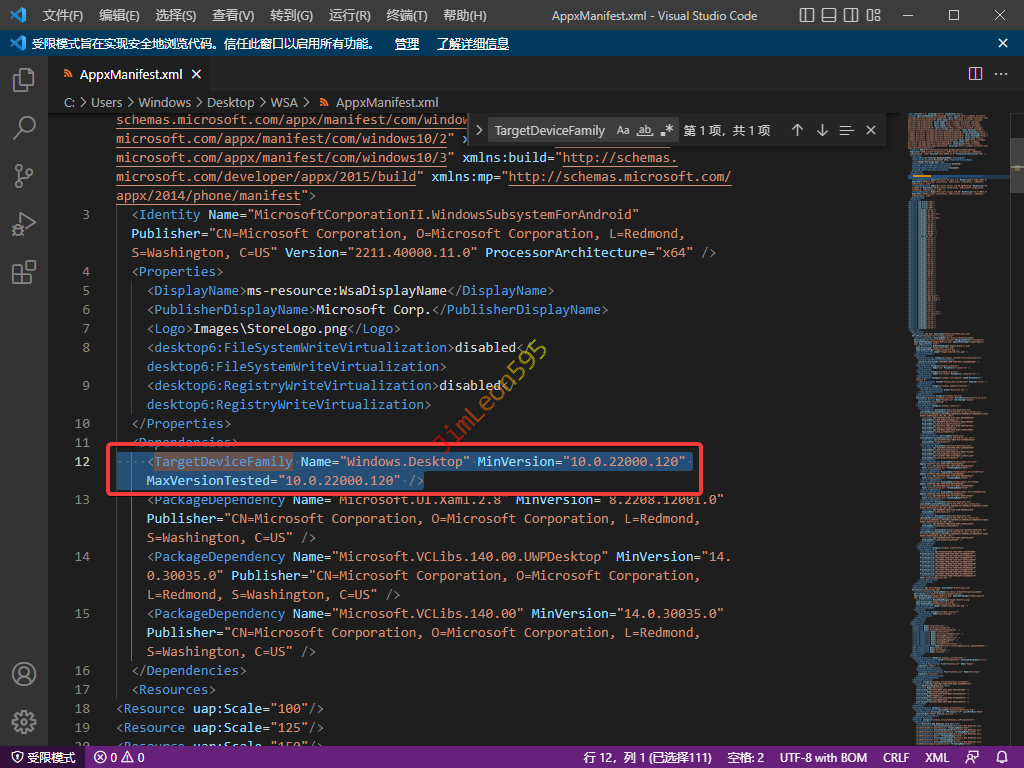Screen dimensions: 1024x768
Task: Expand the replace field in find widget
Action: click(x=479, y=131)
